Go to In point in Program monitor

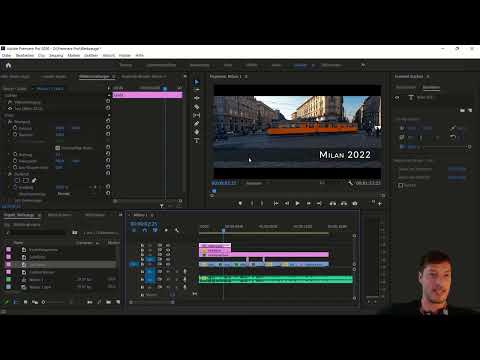click(x=276, y=203)
